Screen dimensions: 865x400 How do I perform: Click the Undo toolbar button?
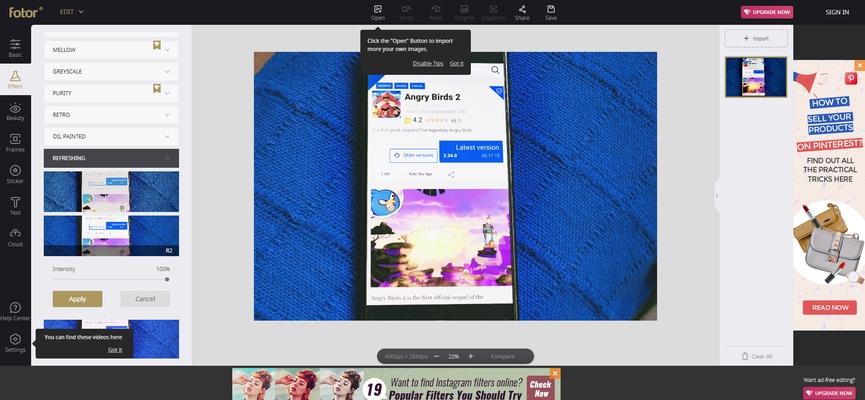tap(407, 13)
